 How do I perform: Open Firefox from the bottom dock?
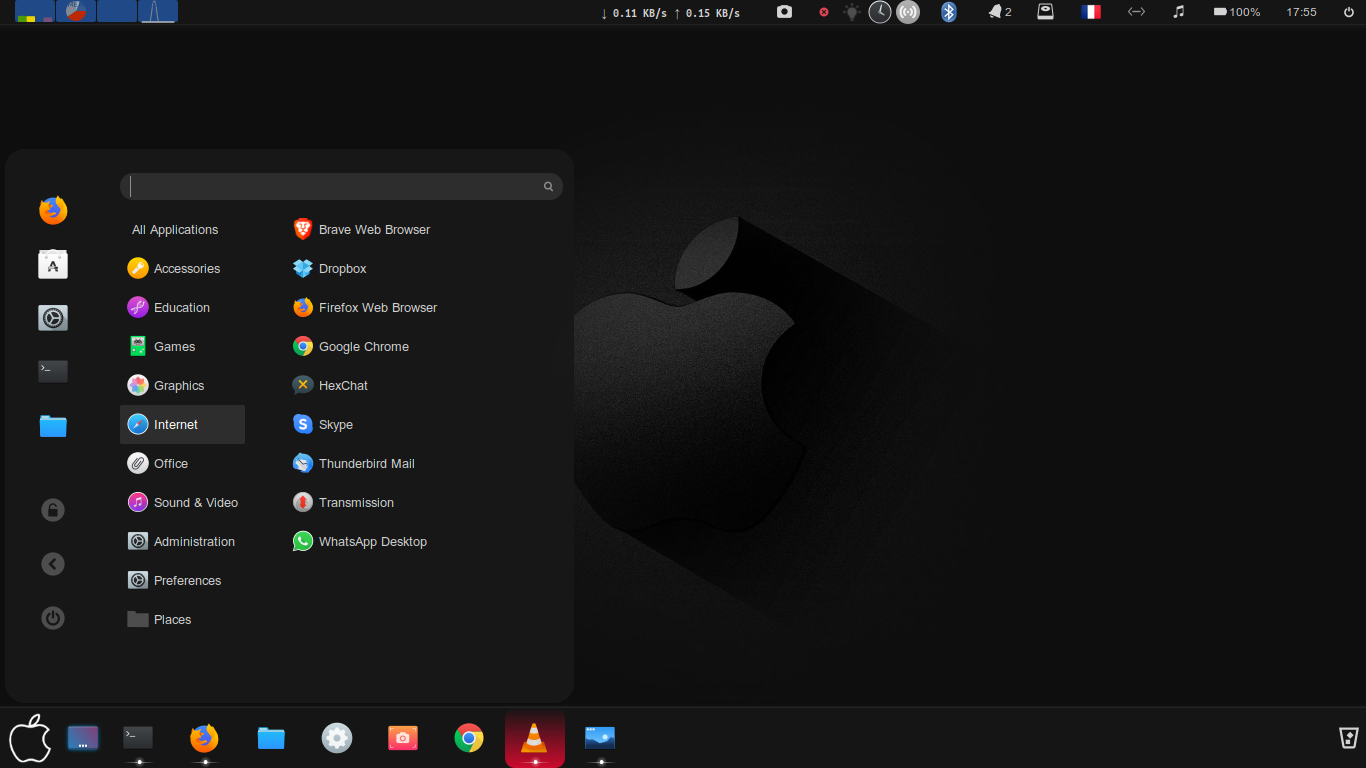[204, 738]
